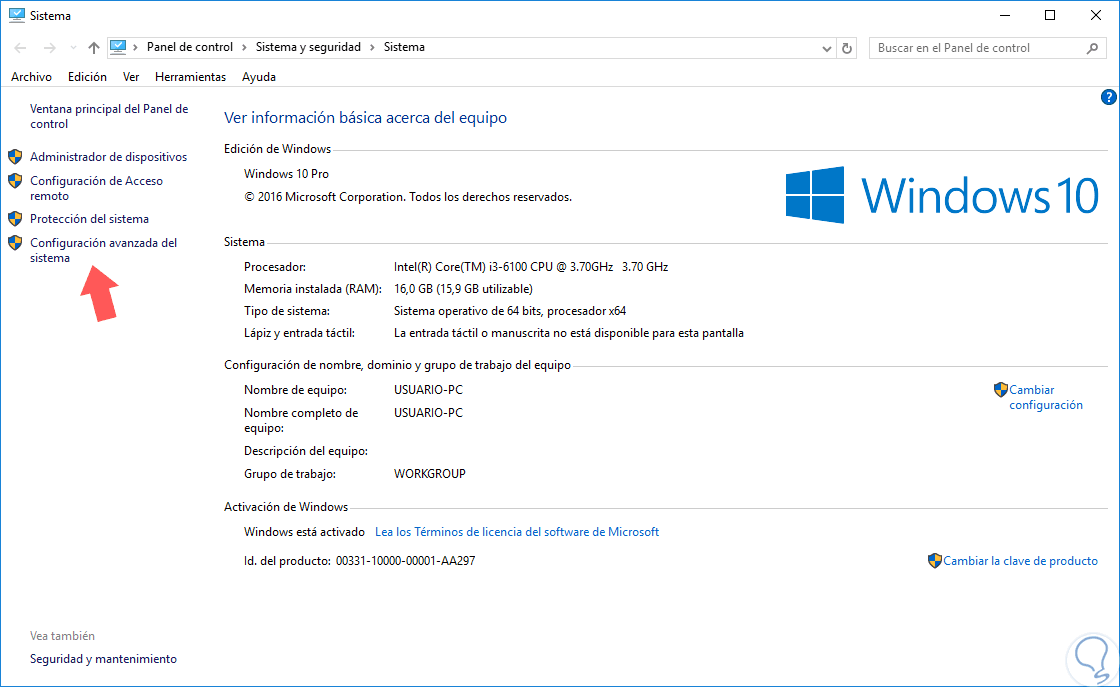Expand chevron after Panel de control breadcrumb

244,47
